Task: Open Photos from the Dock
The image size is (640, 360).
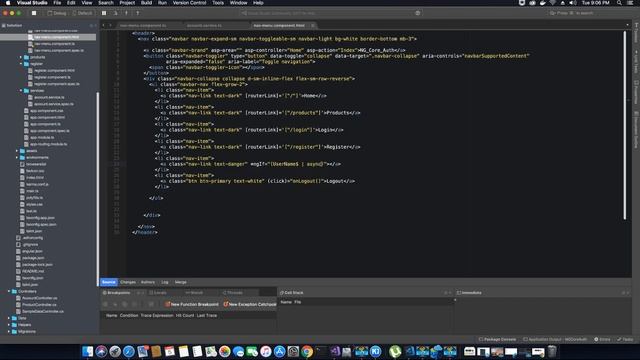Action: pos(224,351)
